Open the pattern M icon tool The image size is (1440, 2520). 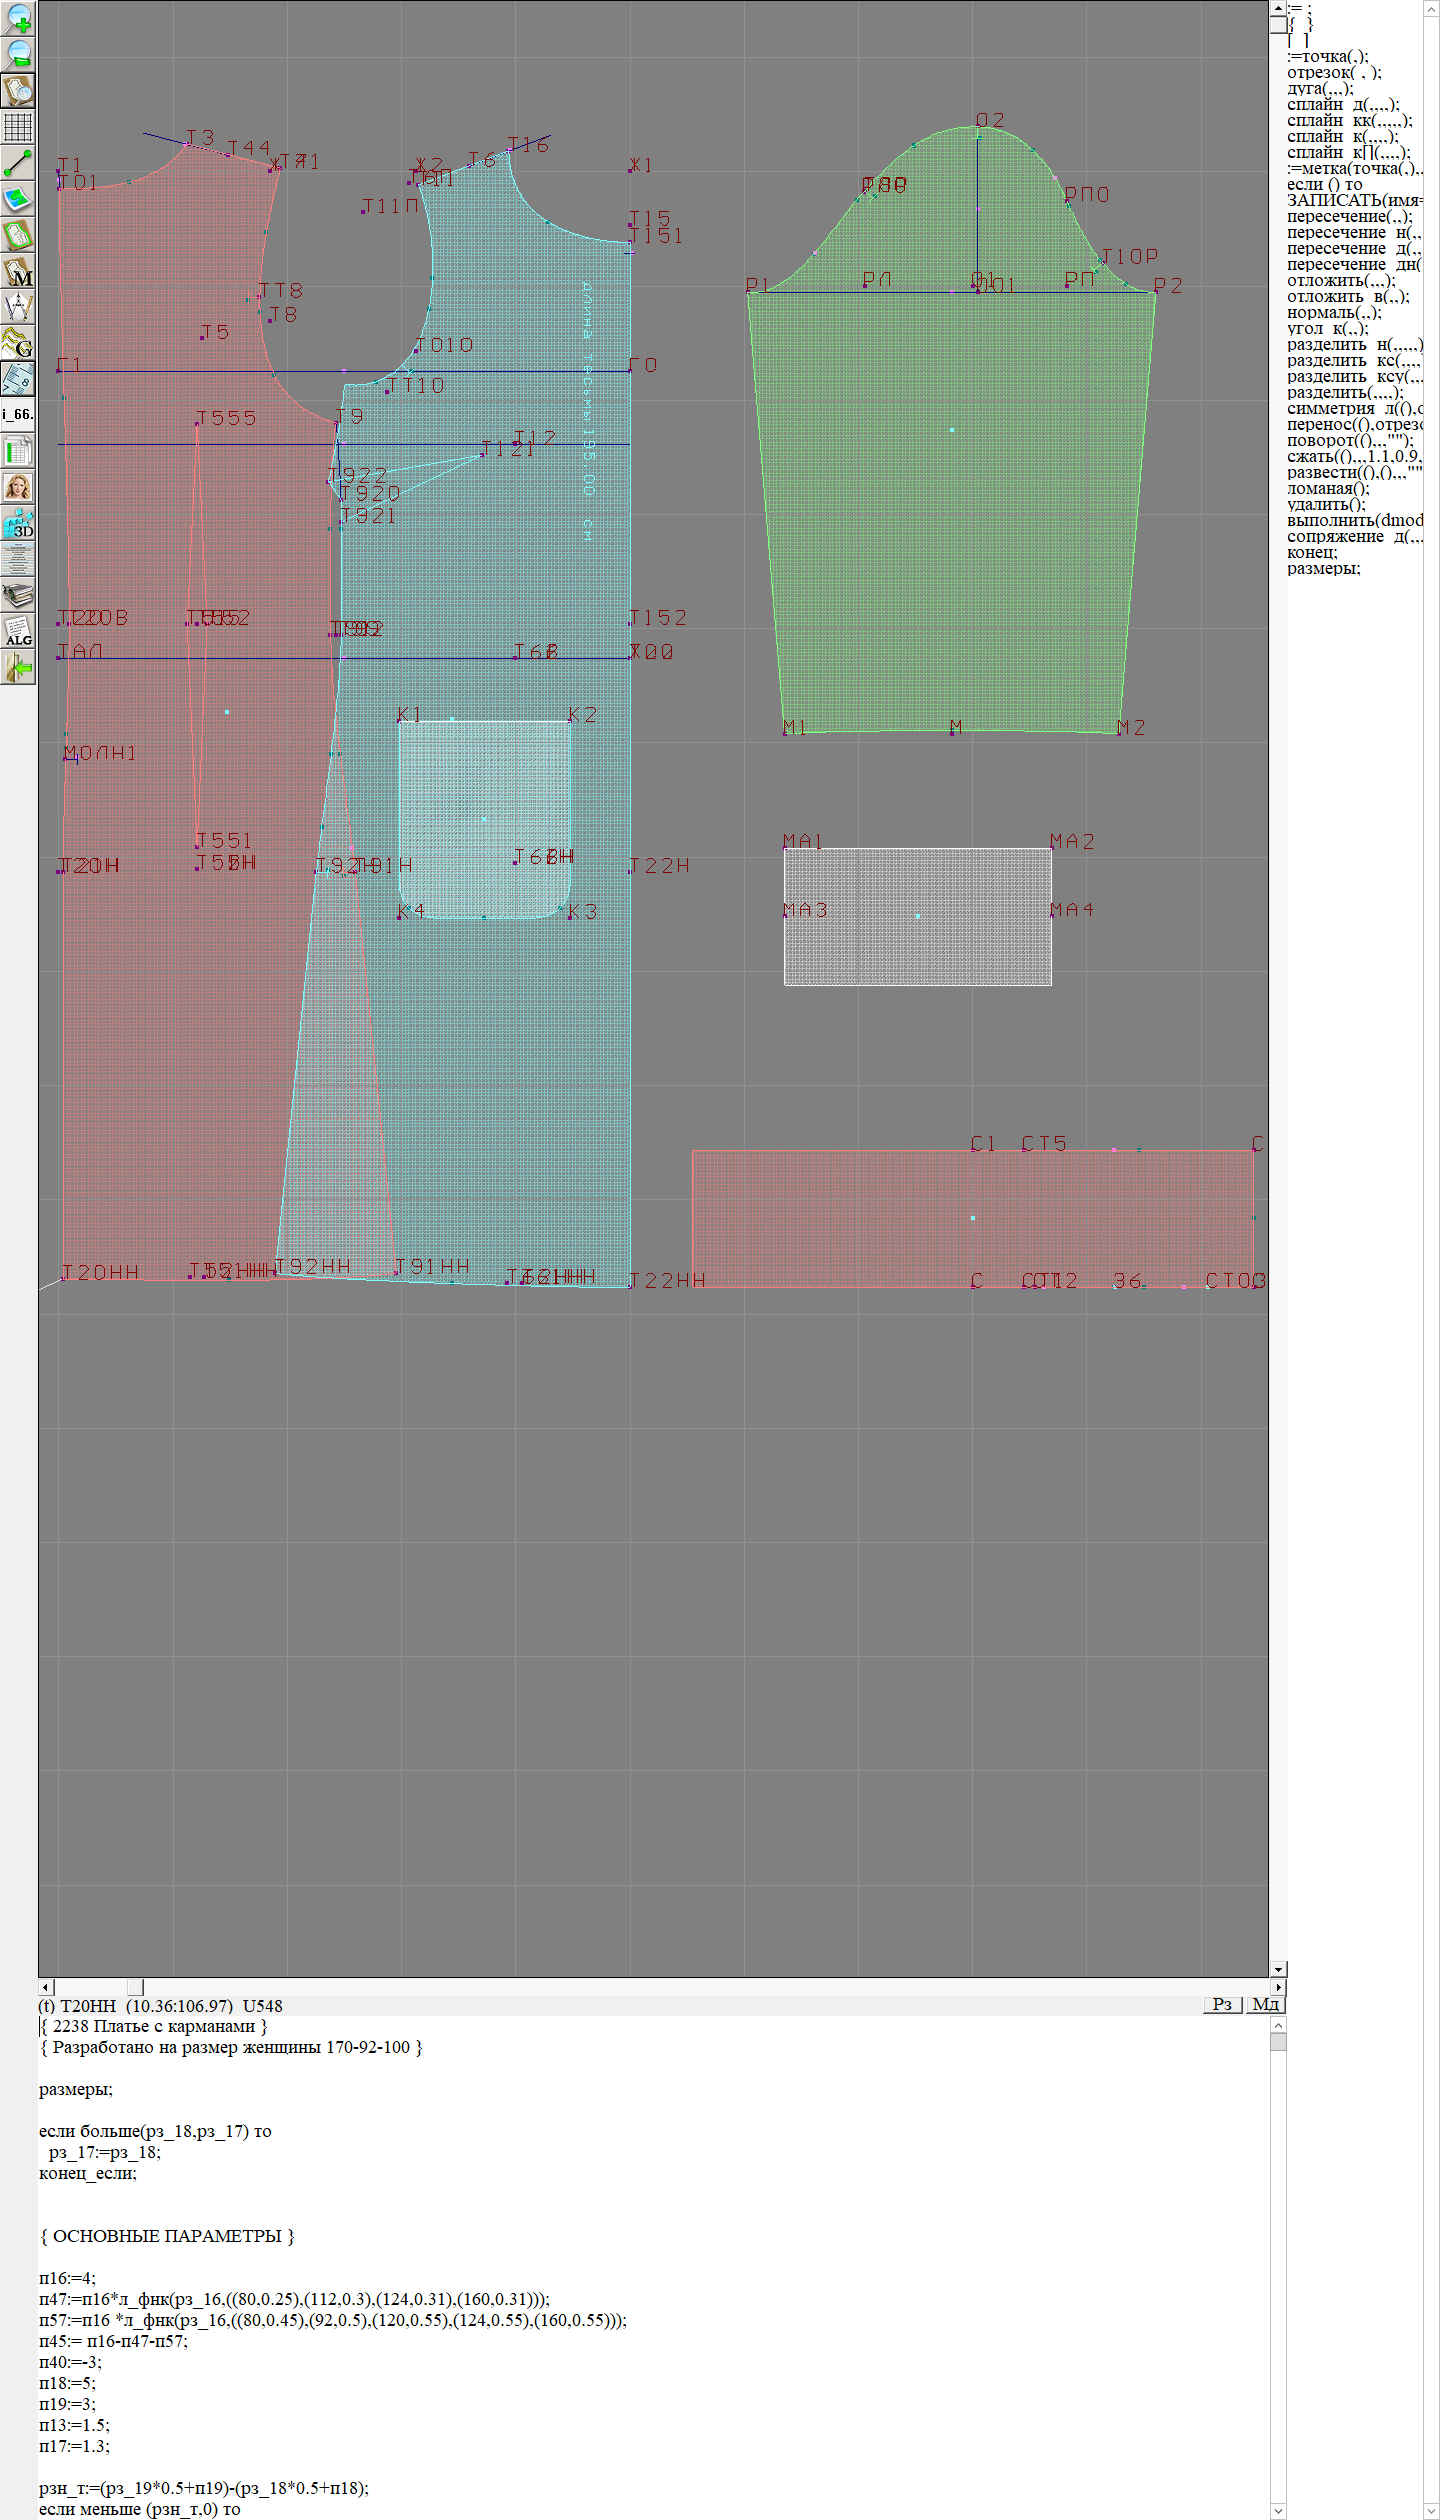click(x=18, y=271)
